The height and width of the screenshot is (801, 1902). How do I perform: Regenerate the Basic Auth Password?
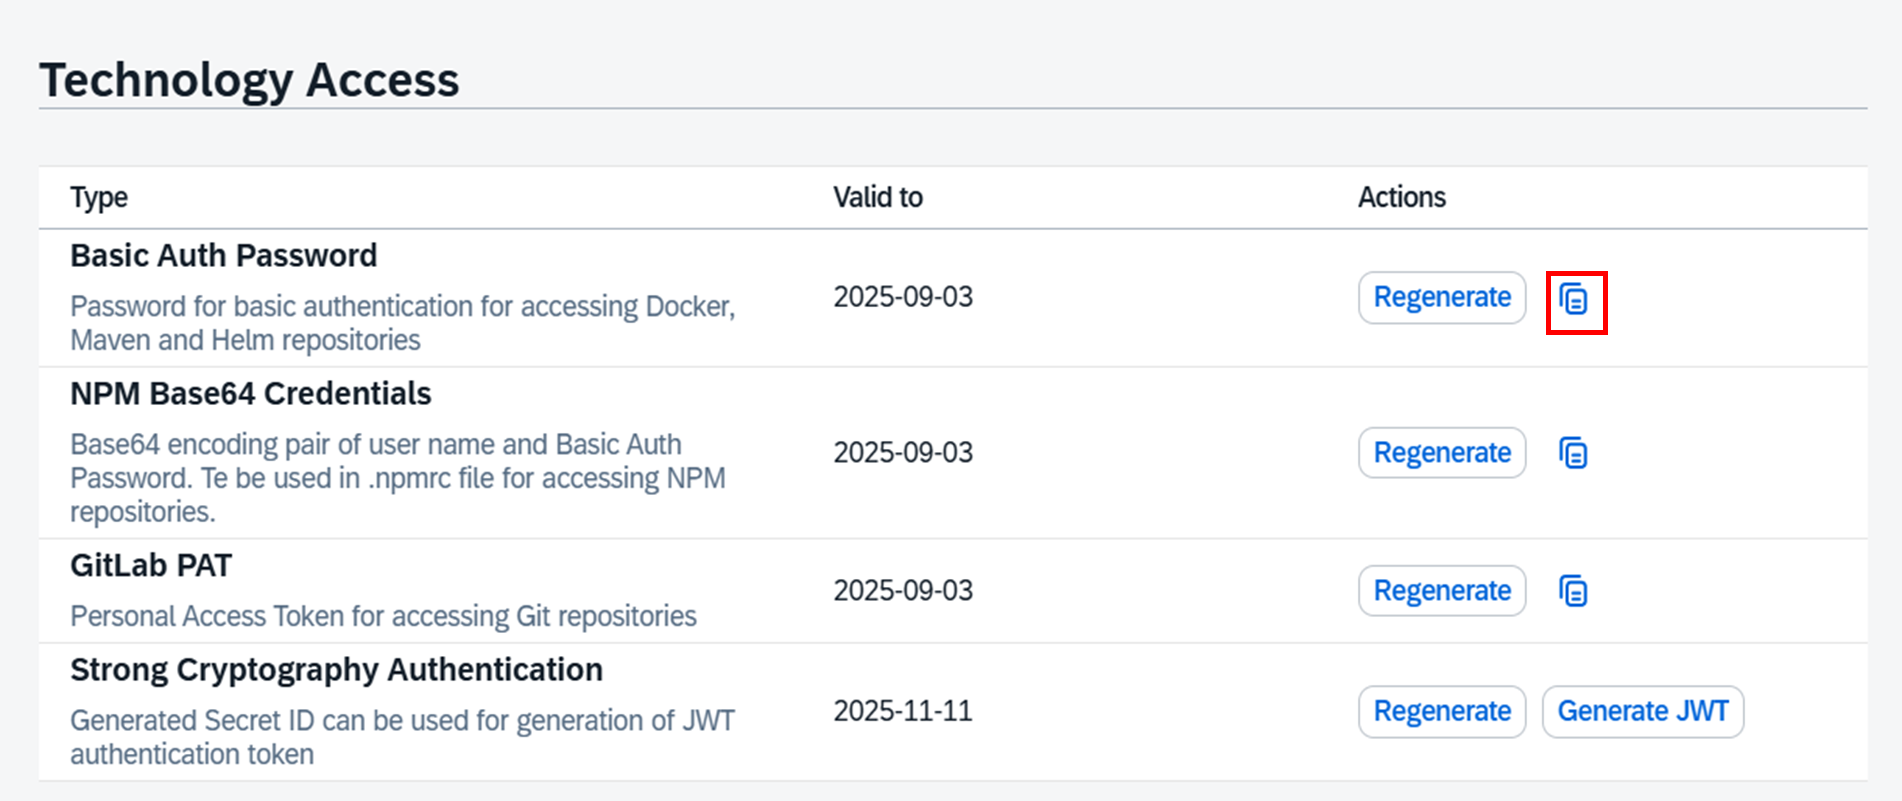click(x=1441, y=298)
